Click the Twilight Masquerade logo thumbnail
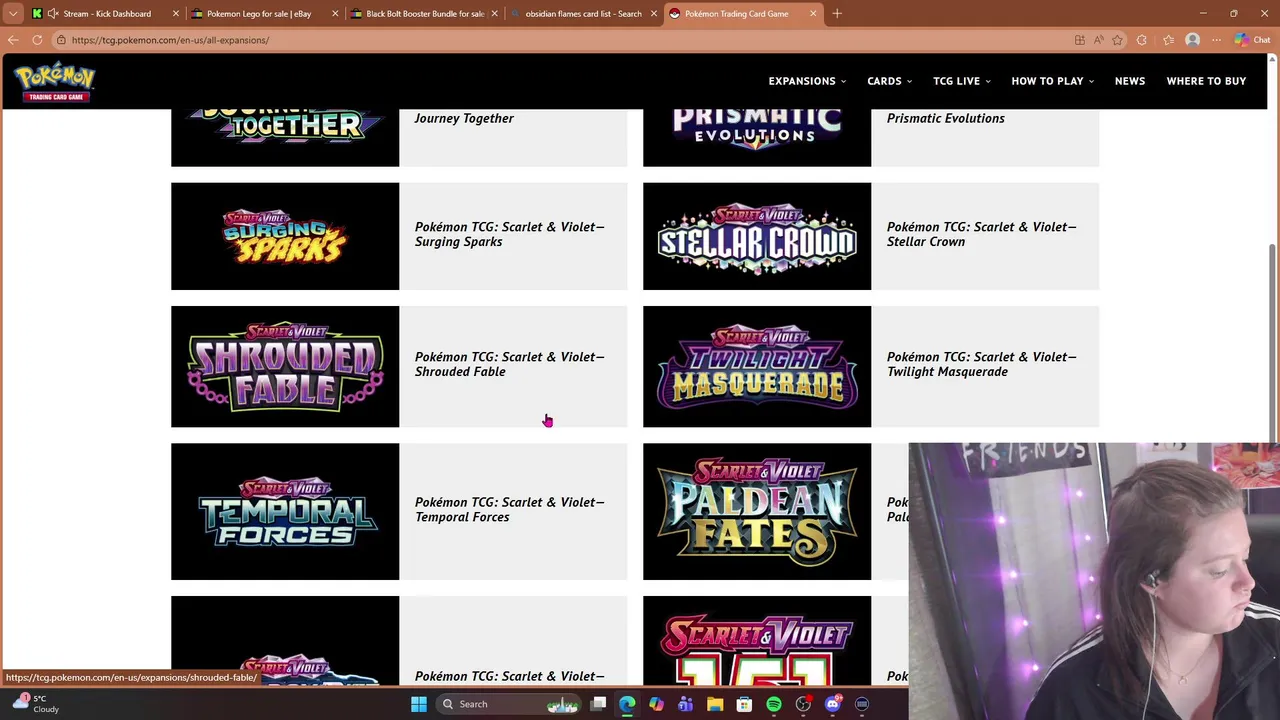Screen dimensions: 1280x720 pos(757,366)
